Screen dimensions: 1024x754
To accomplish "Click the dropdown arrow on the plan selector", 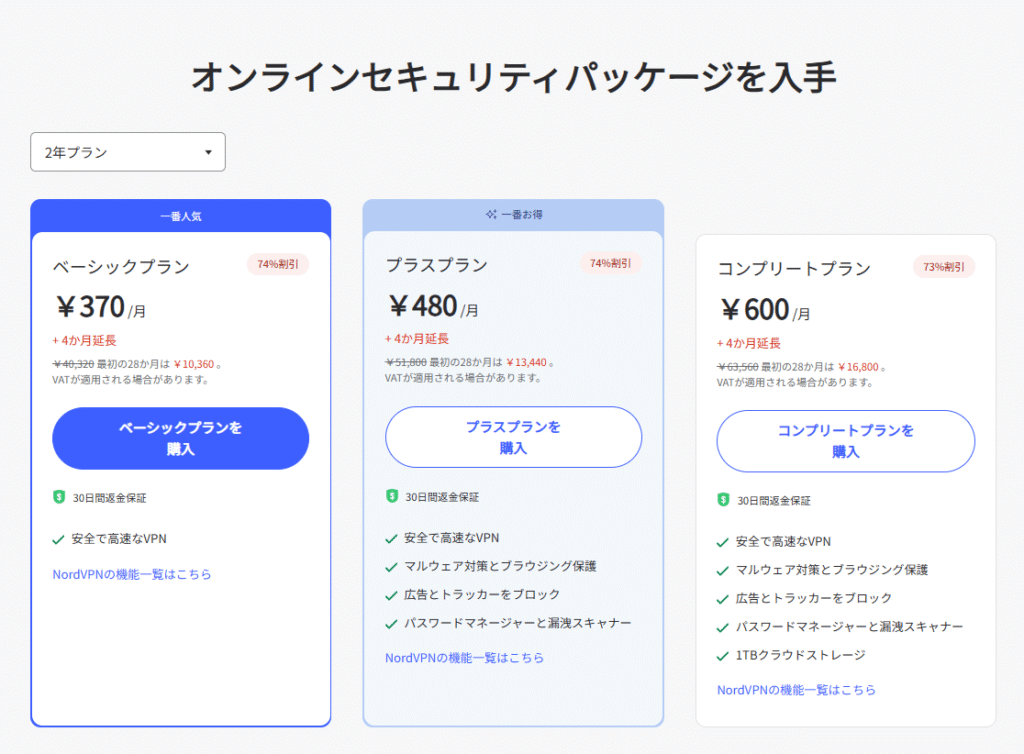I will 208,151.
